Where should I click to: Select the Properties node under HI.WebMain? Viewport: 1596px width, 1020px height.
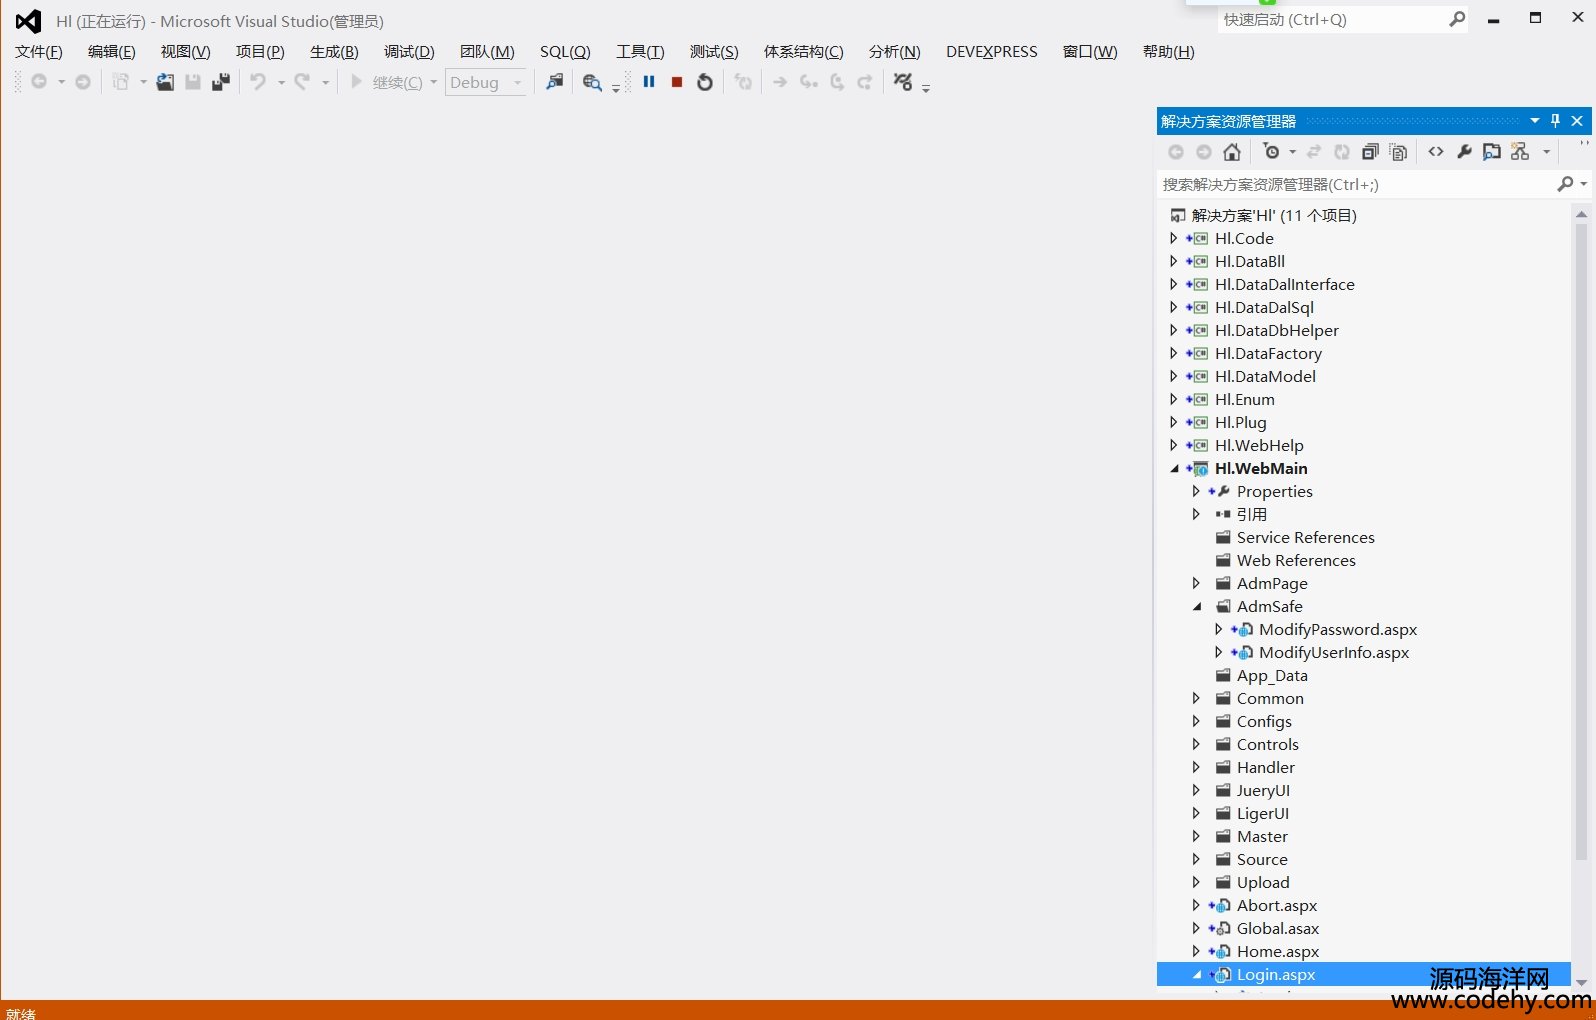point(1274,491)
